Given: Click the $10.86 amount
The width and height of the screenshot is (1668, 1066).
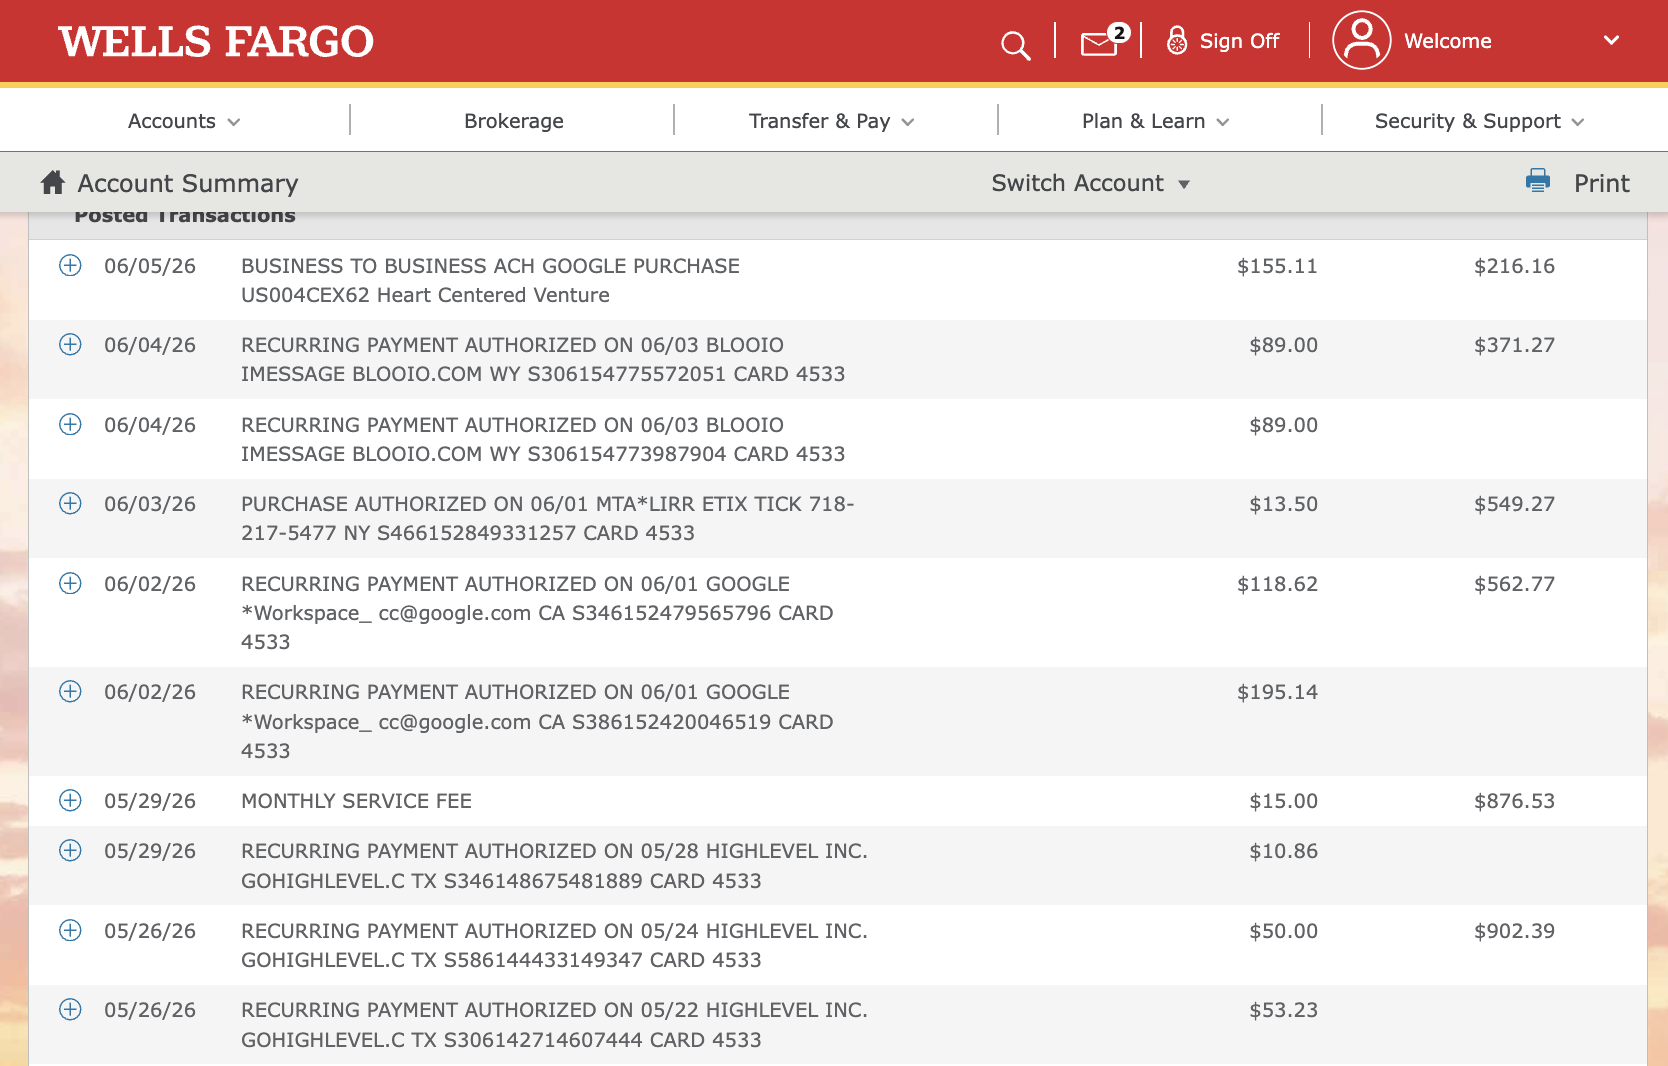Looking at the screenshot, I should [1283, 851].
